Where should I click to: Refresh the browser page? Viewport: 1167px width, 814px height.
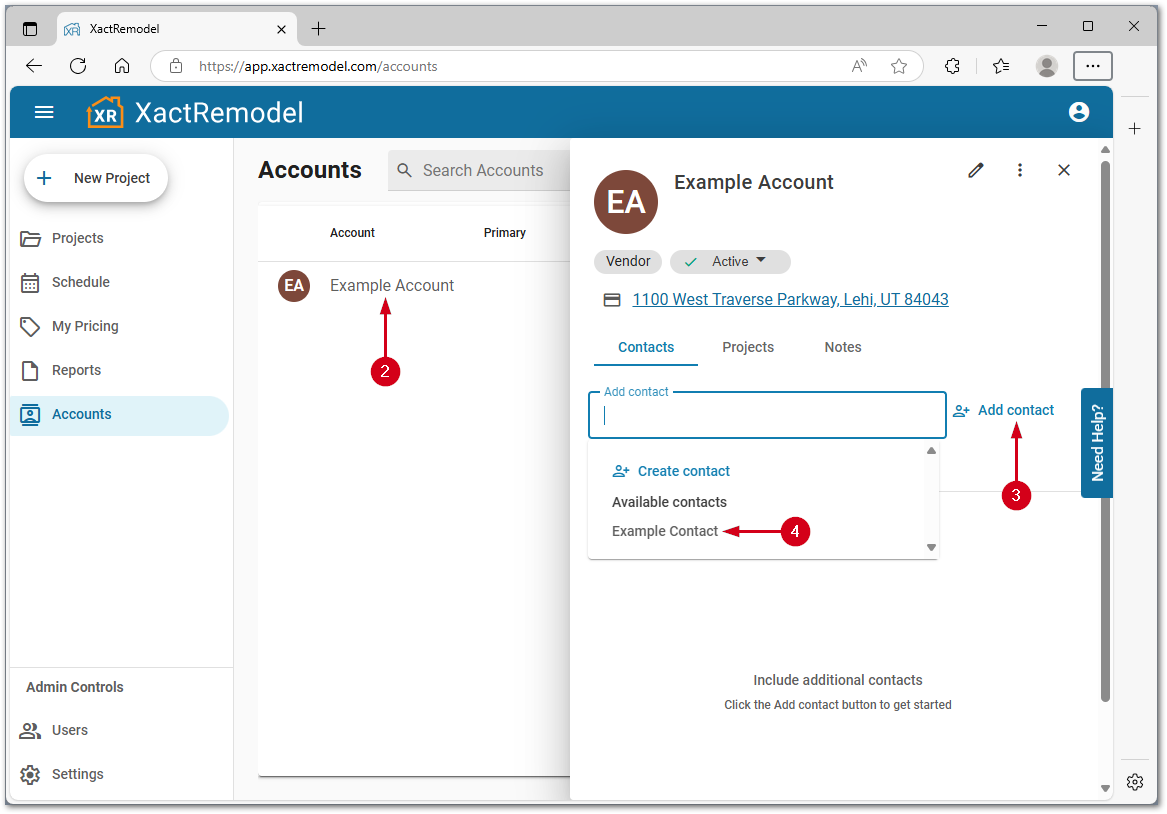[78, 66]
